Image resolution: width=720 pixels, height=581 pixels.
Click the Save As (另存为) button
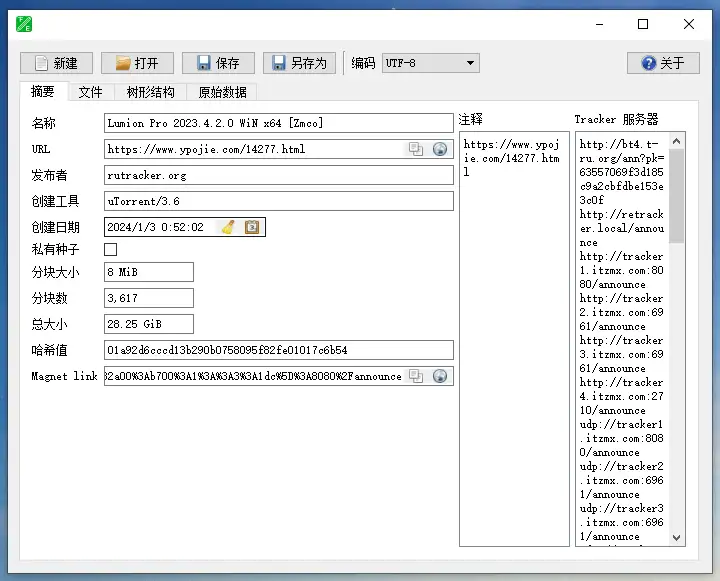pyautogui.click(x=299, y=63)
